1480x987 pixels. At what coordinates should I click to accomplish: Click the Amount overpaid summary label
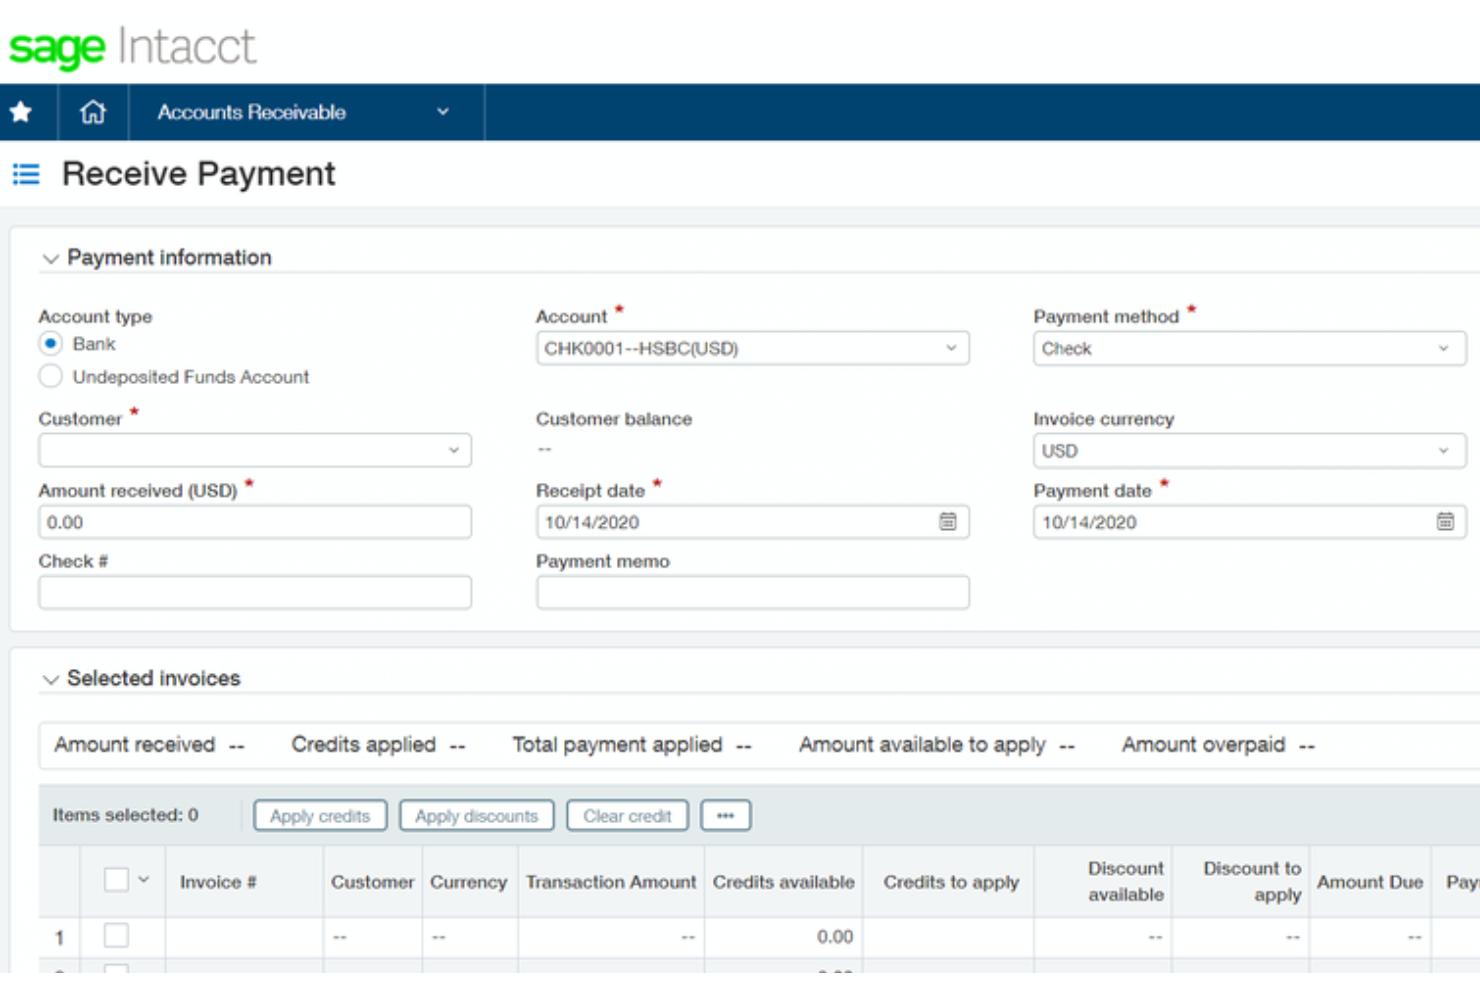1203,745
